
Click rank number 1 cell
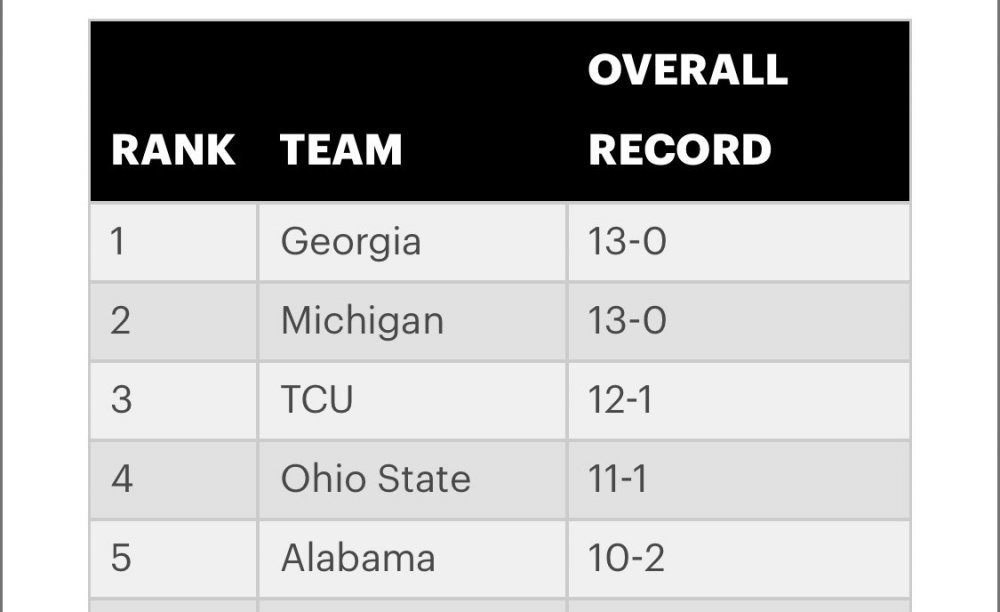[x=119, y=242]
